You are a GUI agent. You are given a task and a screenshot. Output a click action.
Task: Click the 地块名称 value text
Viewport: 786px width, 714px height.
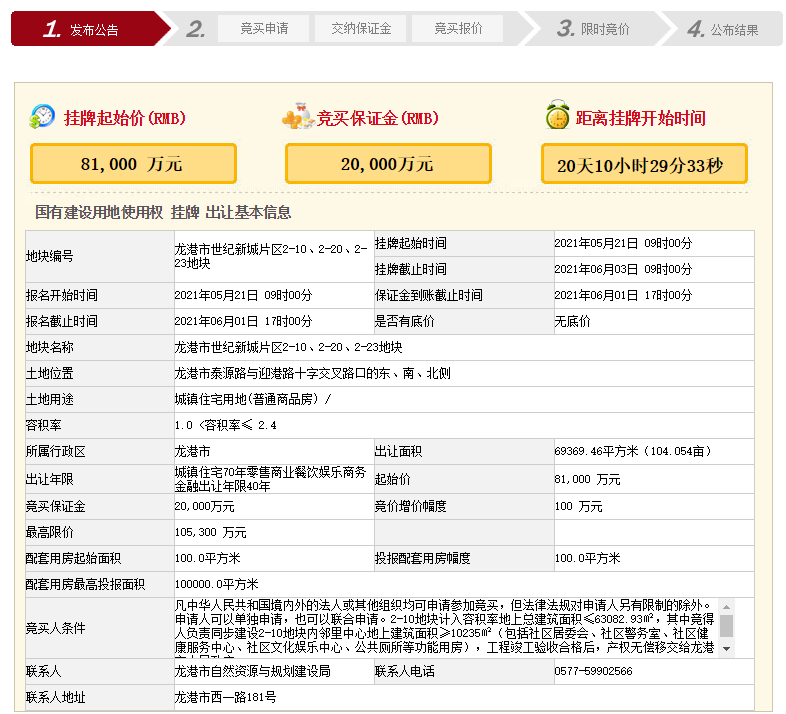[288, 347]
